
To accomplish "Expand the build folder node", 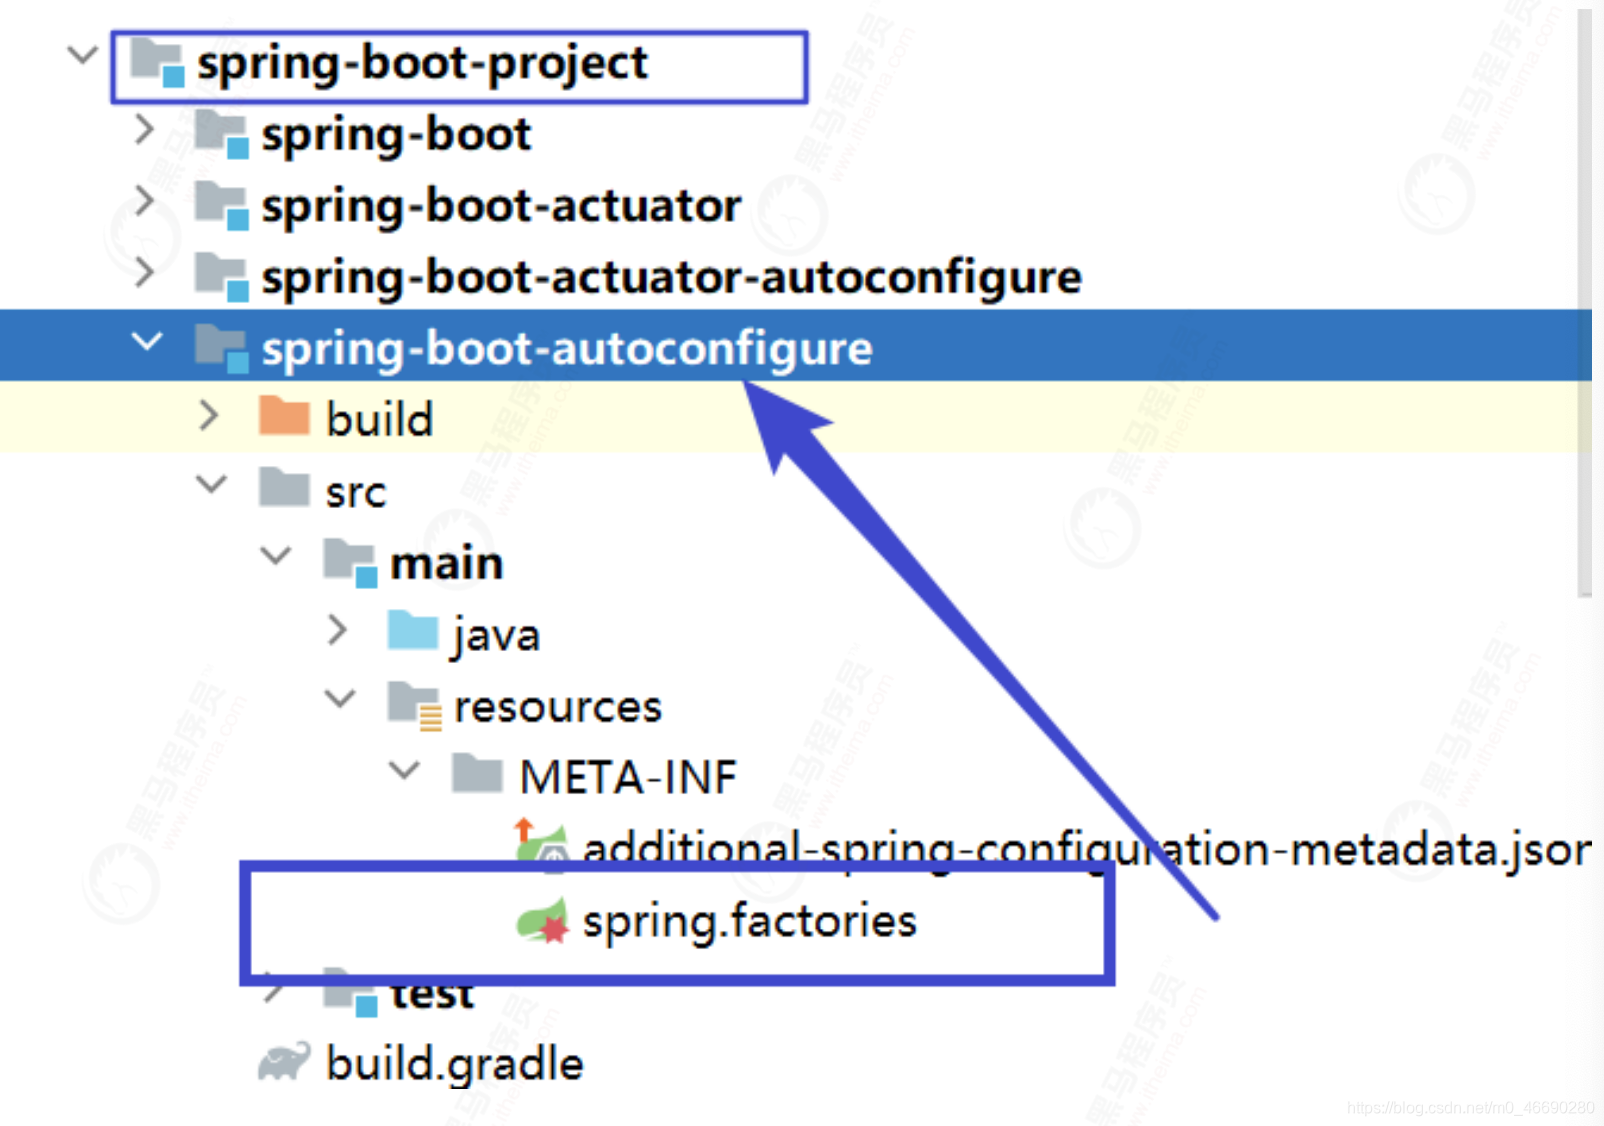I will [x=209, y=415].
